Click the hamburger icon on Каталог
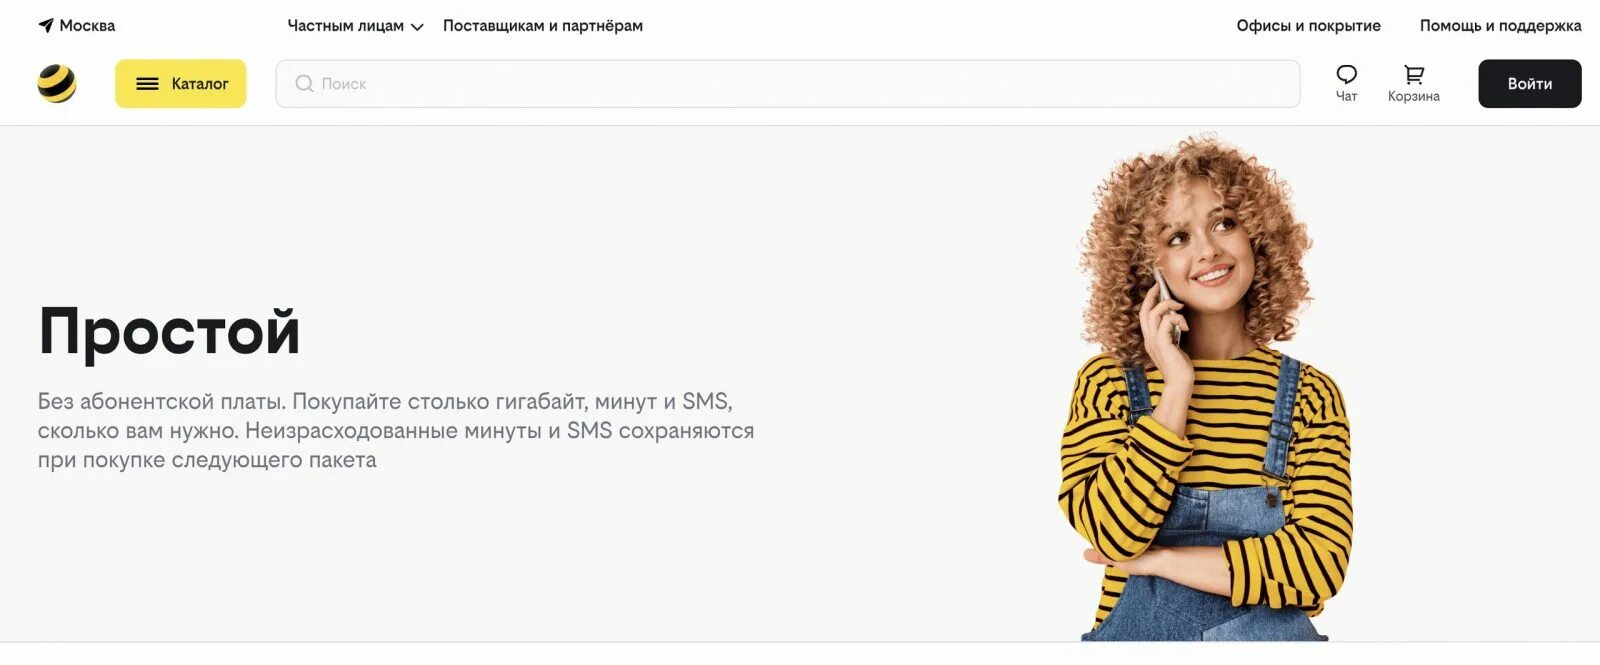The height and width of the screenshot is (665, 1600). pos(147,84)
